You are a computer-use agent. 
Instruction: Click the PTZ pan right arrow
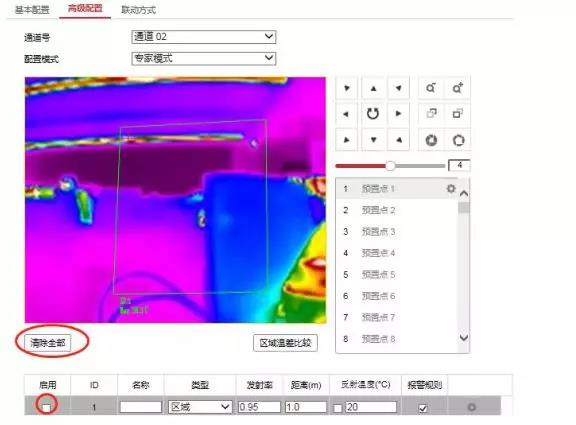[398, 114]
